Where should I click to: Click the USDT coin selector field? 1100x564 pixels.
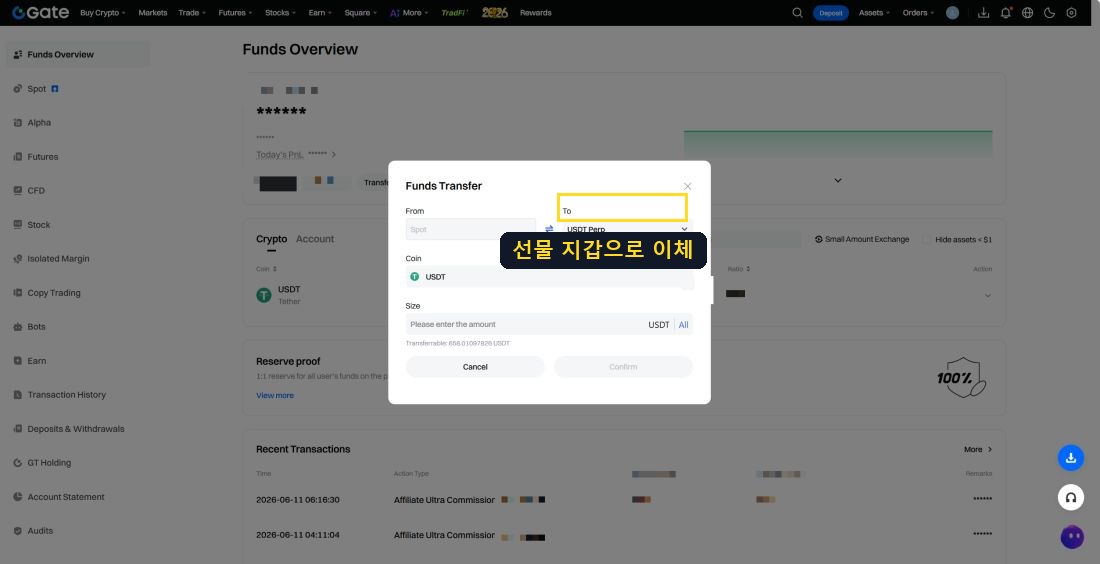(549, 277)
